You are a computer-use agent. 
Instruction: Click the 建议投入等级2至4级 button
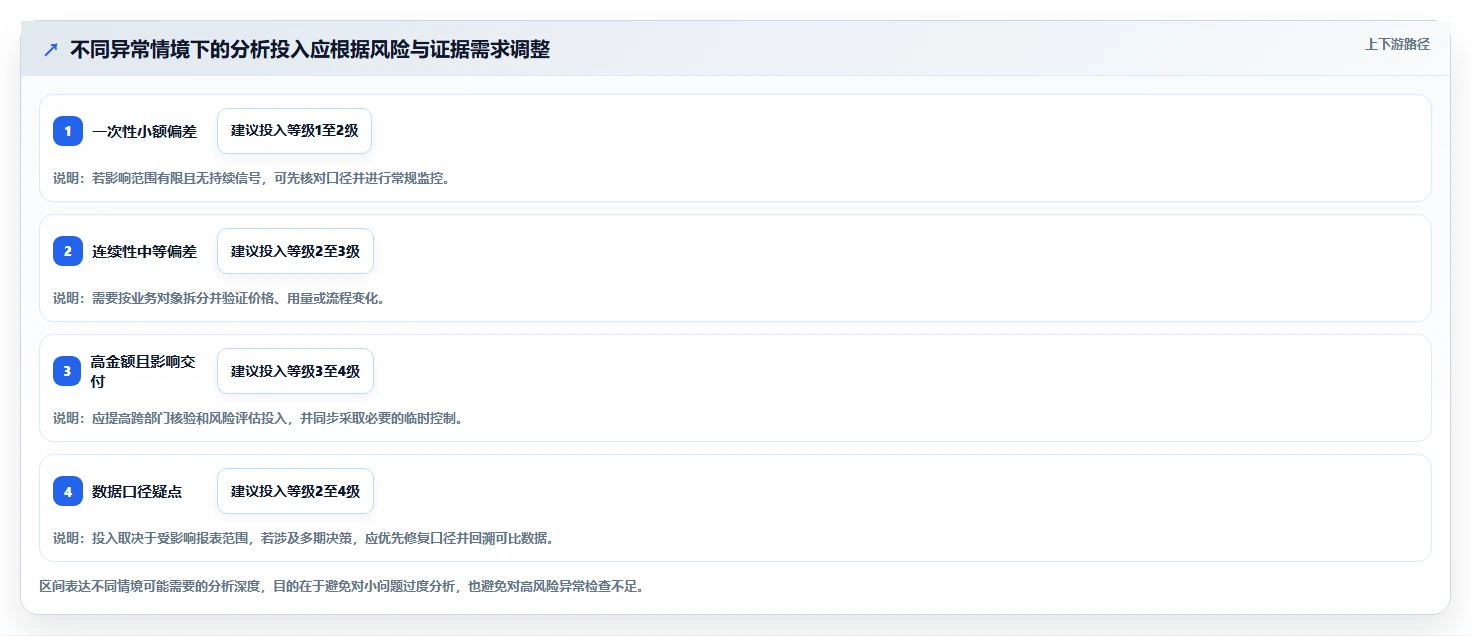click(295, 491)
